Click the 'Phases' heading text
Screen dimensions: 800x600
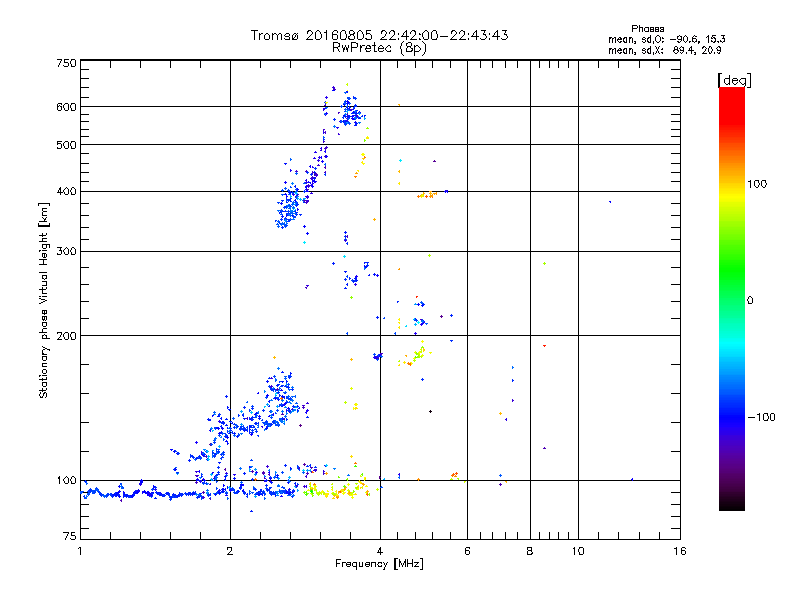647,29
